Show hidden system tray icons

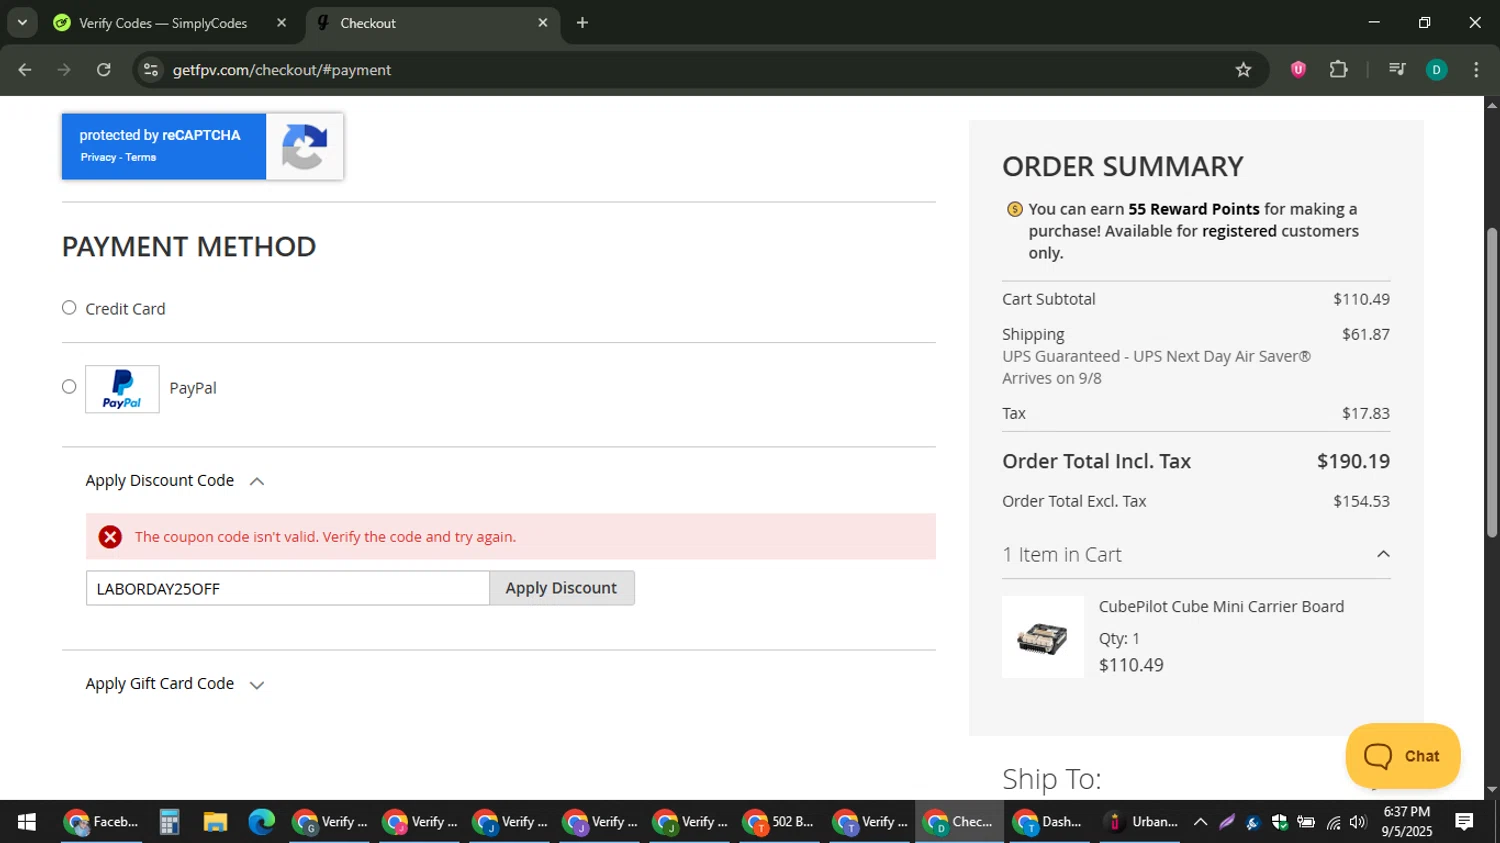1200,822
